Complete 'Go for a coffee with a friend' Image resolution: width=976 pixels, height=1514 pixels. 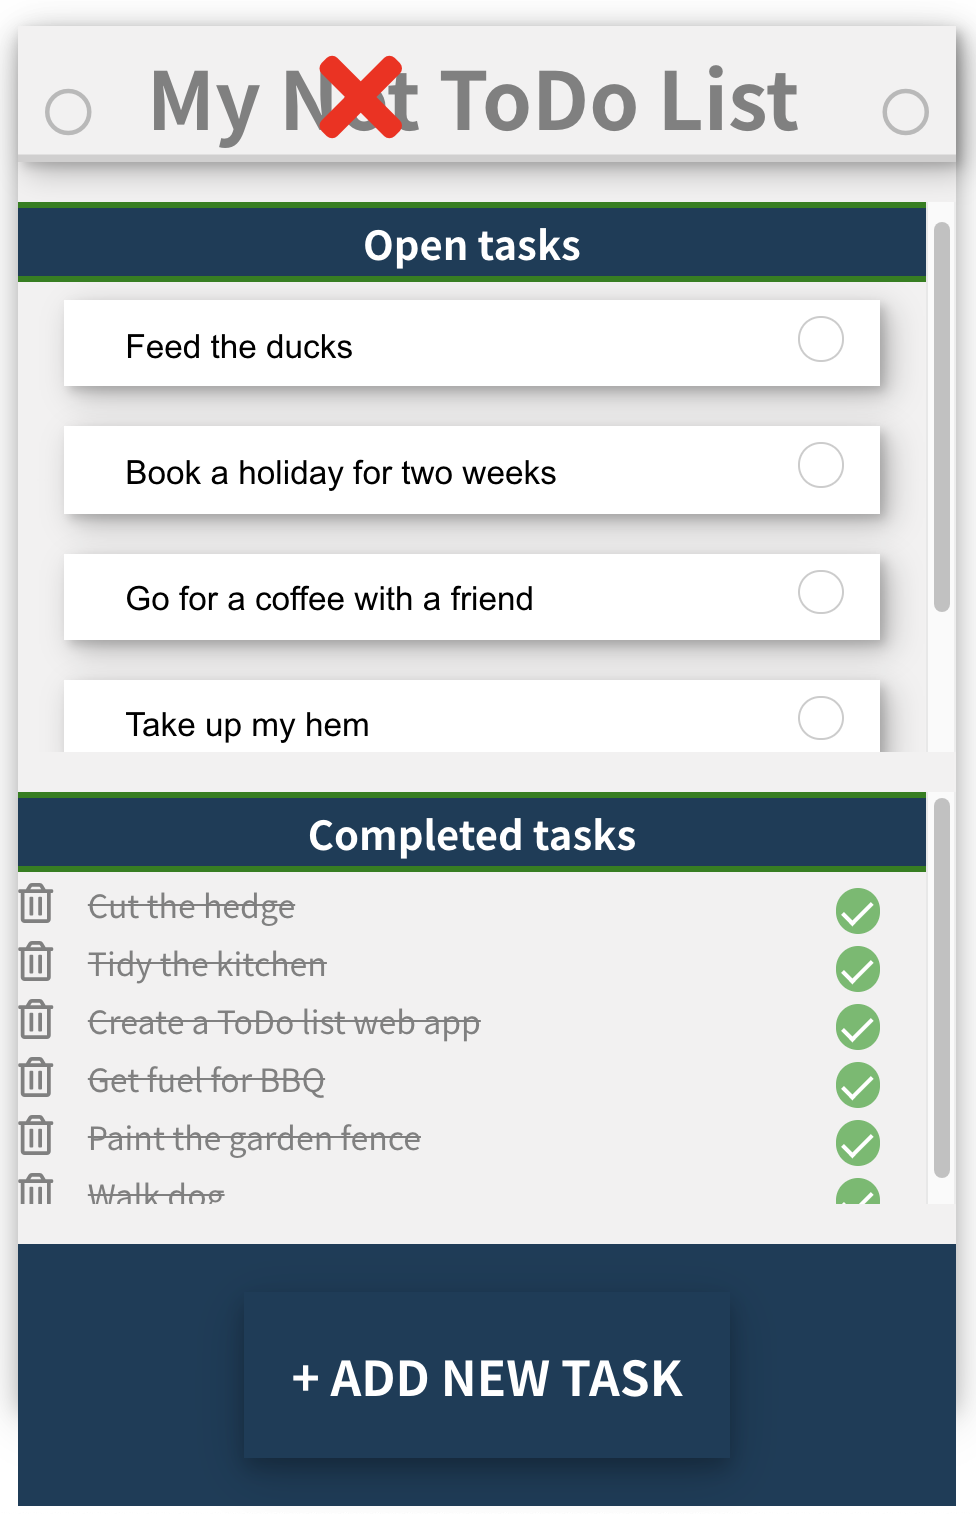821,592
